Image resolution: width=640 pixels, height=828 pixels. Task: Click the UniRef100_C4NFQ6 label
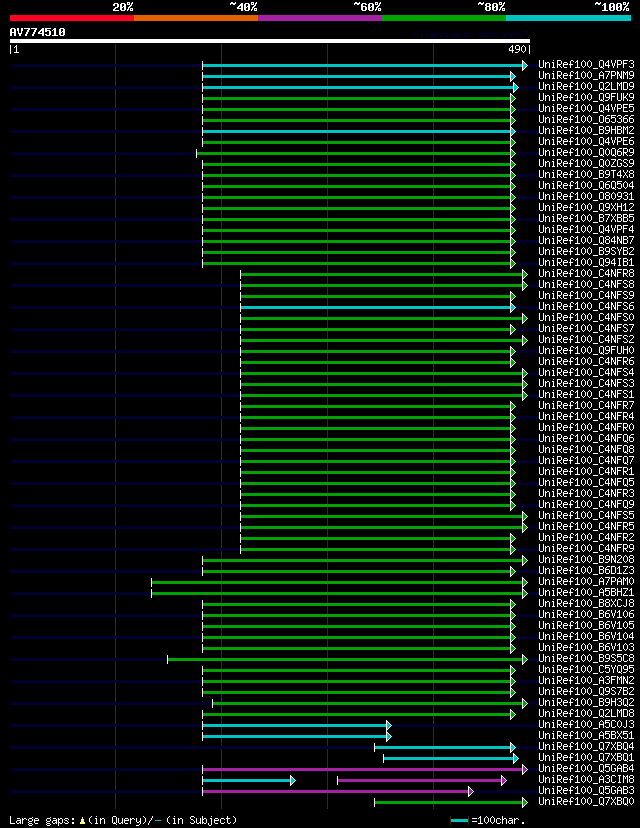(x=586, y=438)
